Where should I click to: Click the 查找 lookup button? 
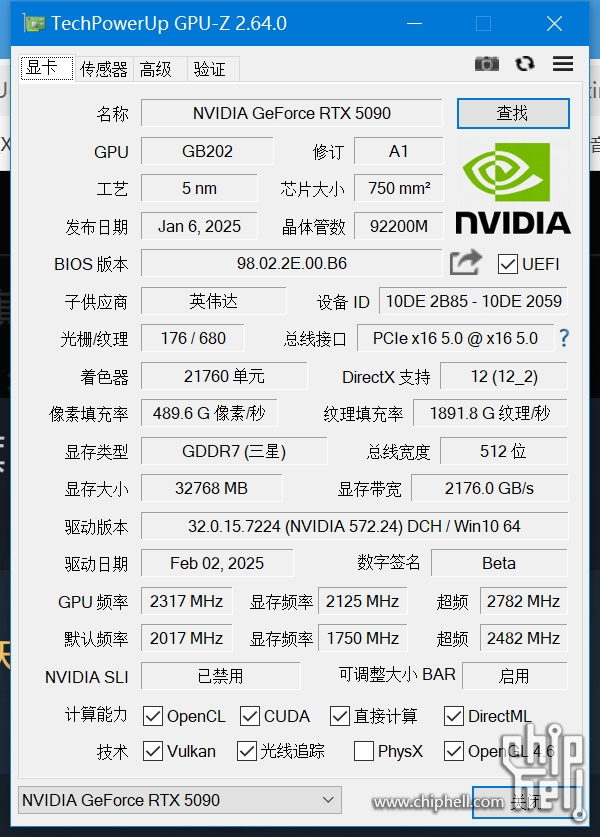coord(513,113)
